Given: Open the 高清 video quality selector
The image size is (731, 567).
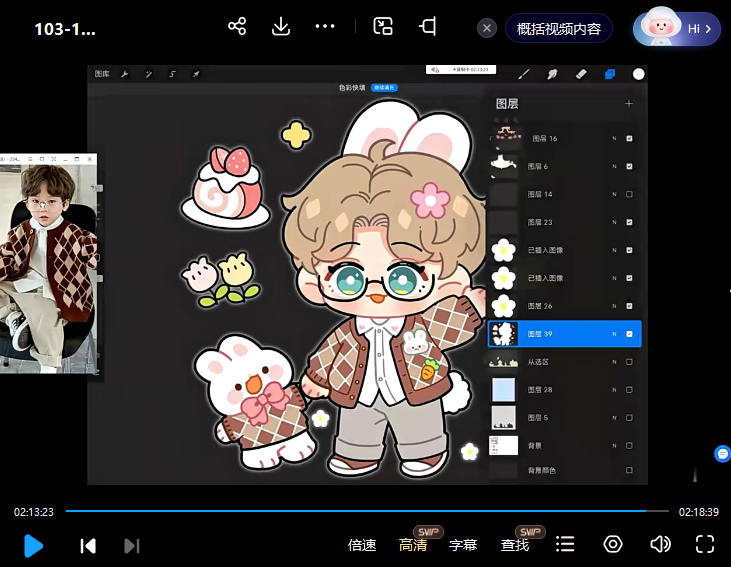Looking at the screenshot, I should click(x=413, y=545).
